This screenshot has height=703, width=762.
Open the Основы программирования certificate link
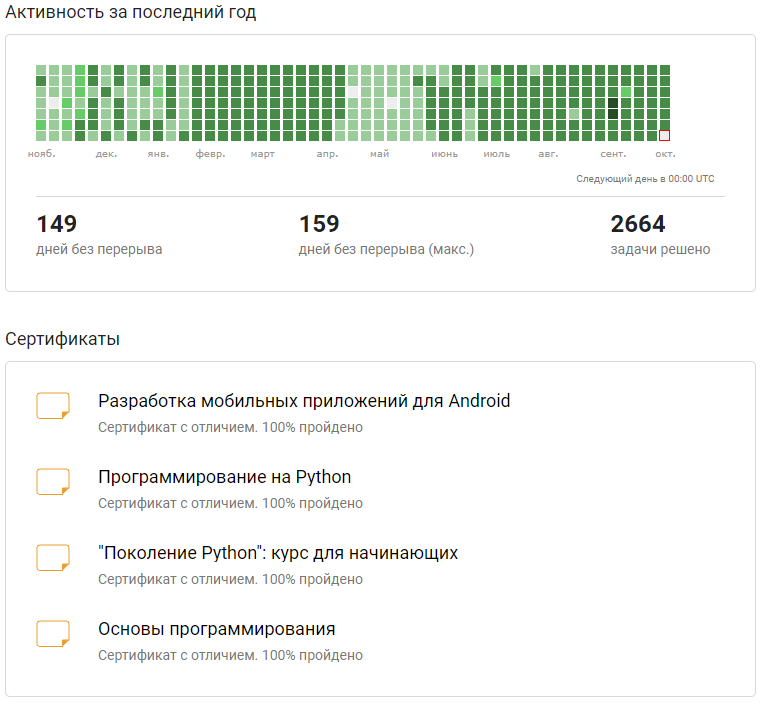coord(216,629)
